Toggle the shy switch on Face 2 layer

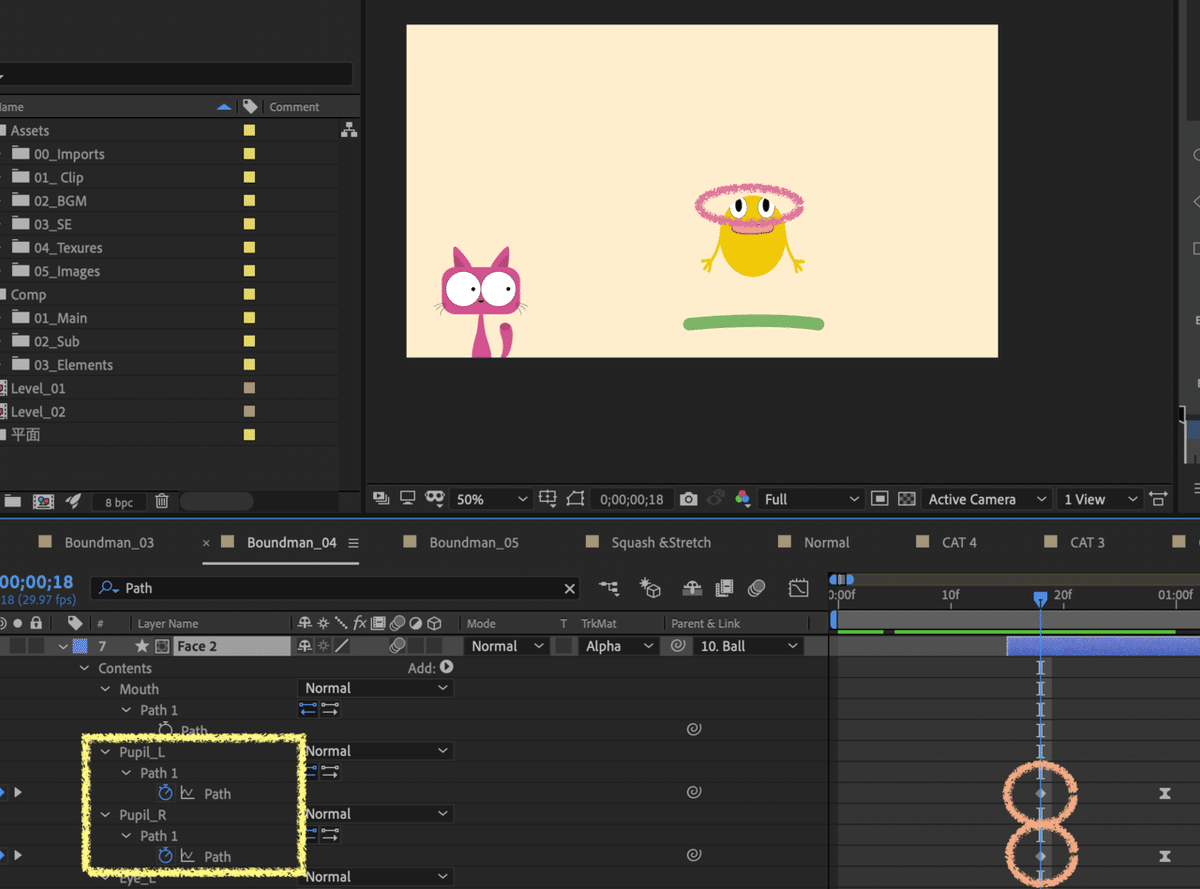[305, 646]
